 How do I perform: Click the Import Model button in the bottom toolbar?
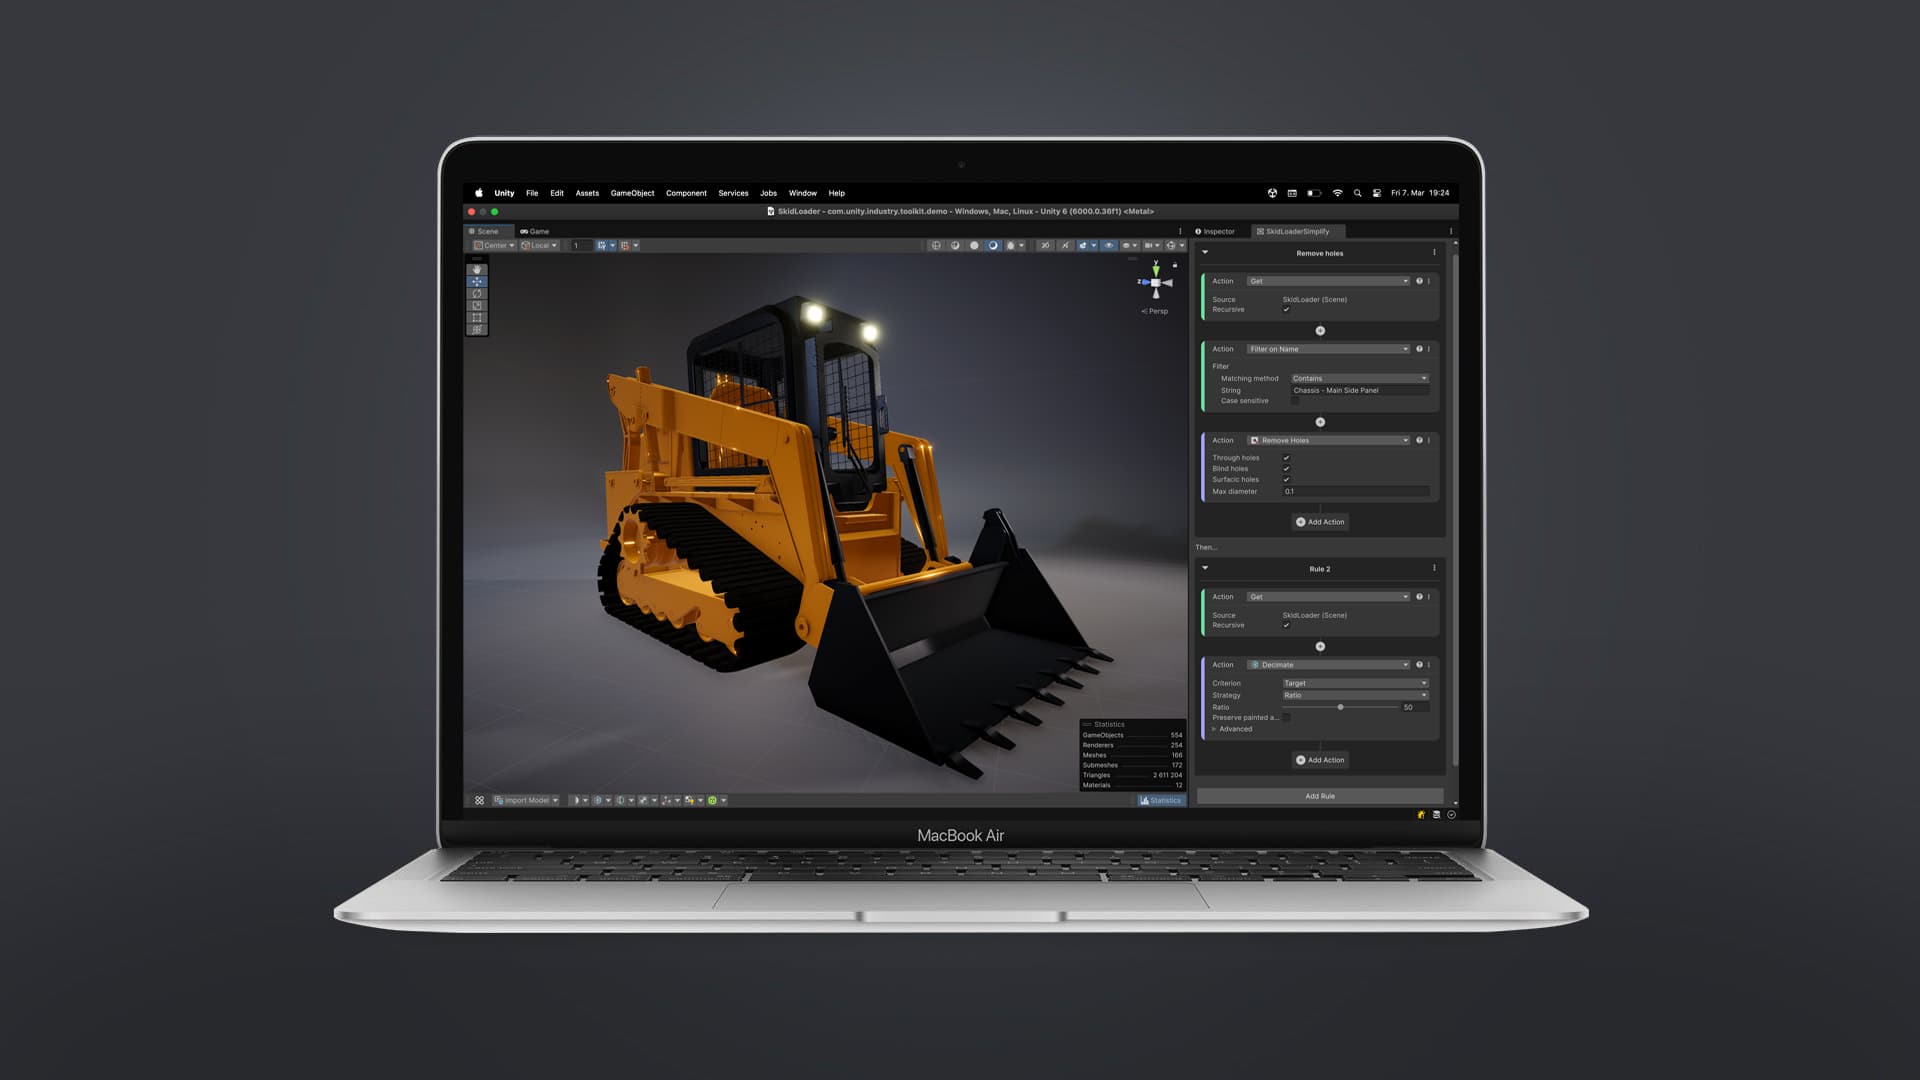(524, 799)
